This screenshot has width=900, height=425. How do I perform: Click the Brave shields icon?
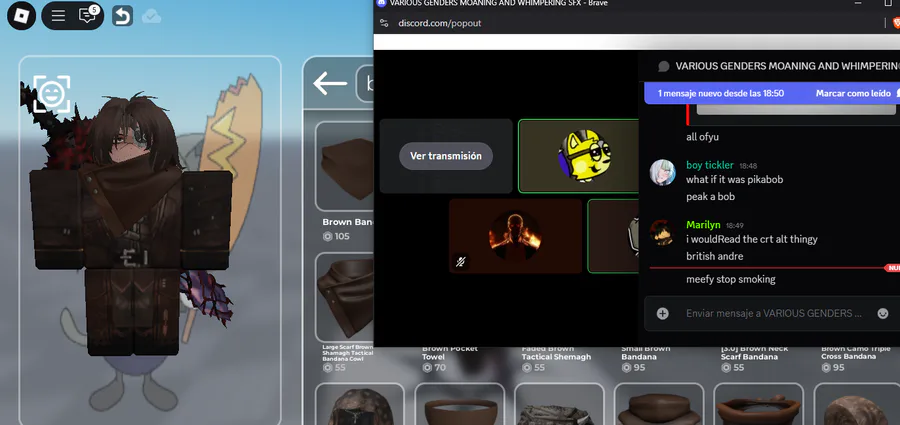pyautogui.click(x=896, y=23)
